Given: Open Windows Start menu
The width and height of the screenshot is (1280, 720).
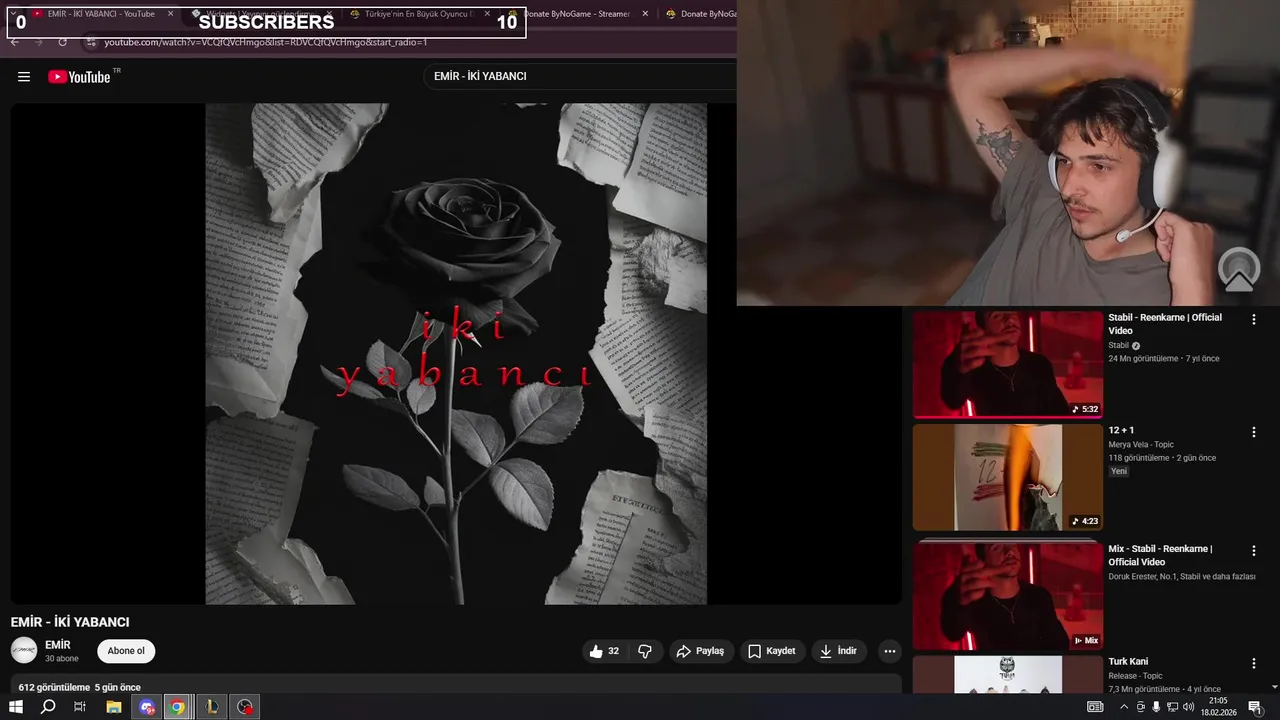Looking at the screenshot, I should click(x=15, y=707).
